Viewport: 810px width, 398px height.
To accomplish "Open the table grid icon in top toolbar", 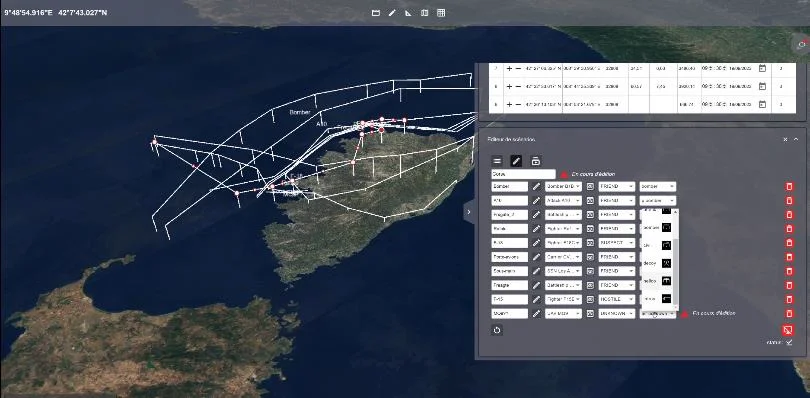I will [441, 13].
